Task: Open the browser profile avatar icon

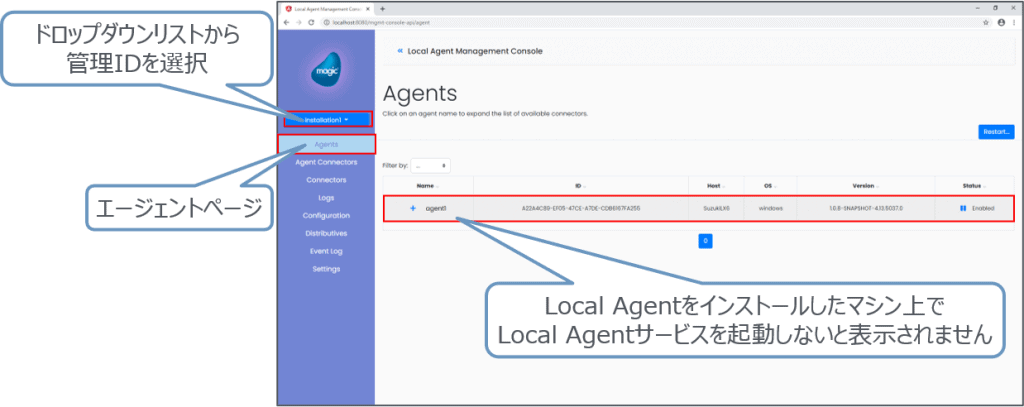Action: click(x=1000, y=22)
